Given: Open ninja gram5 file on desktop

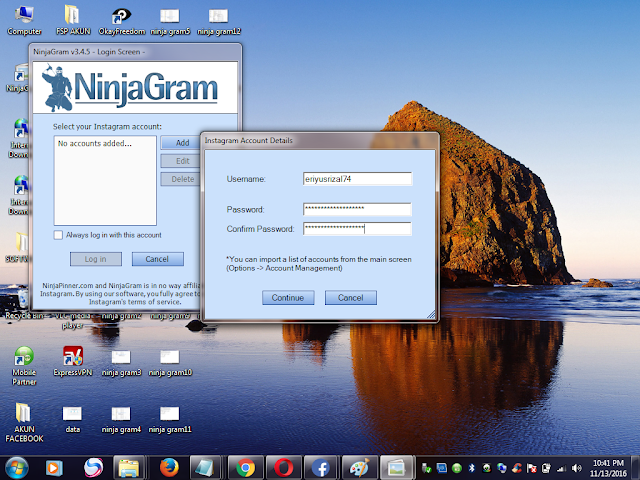Looking at the screenshot, I should click(x=170, y=20).
